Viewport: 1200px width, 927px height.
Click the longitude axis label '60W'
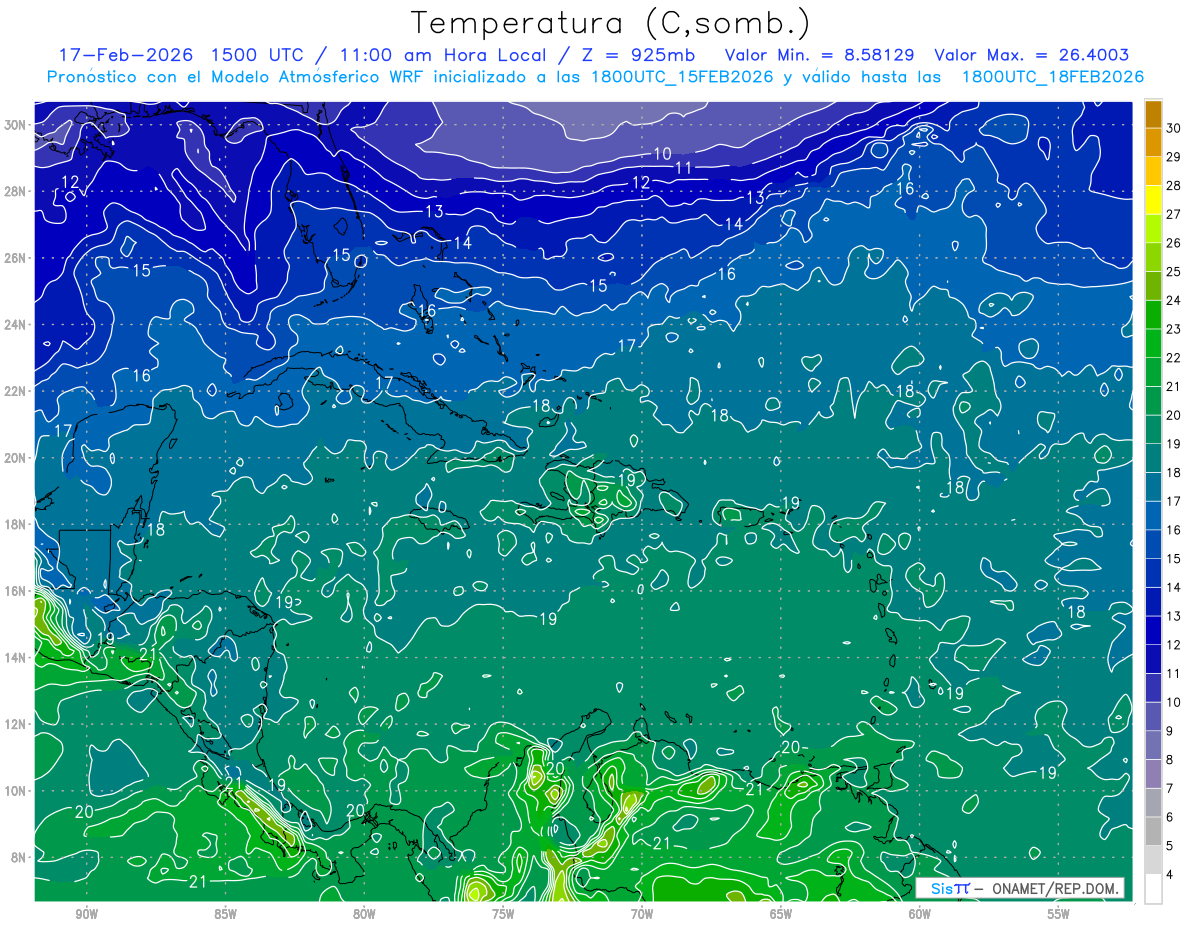point(920,914)
